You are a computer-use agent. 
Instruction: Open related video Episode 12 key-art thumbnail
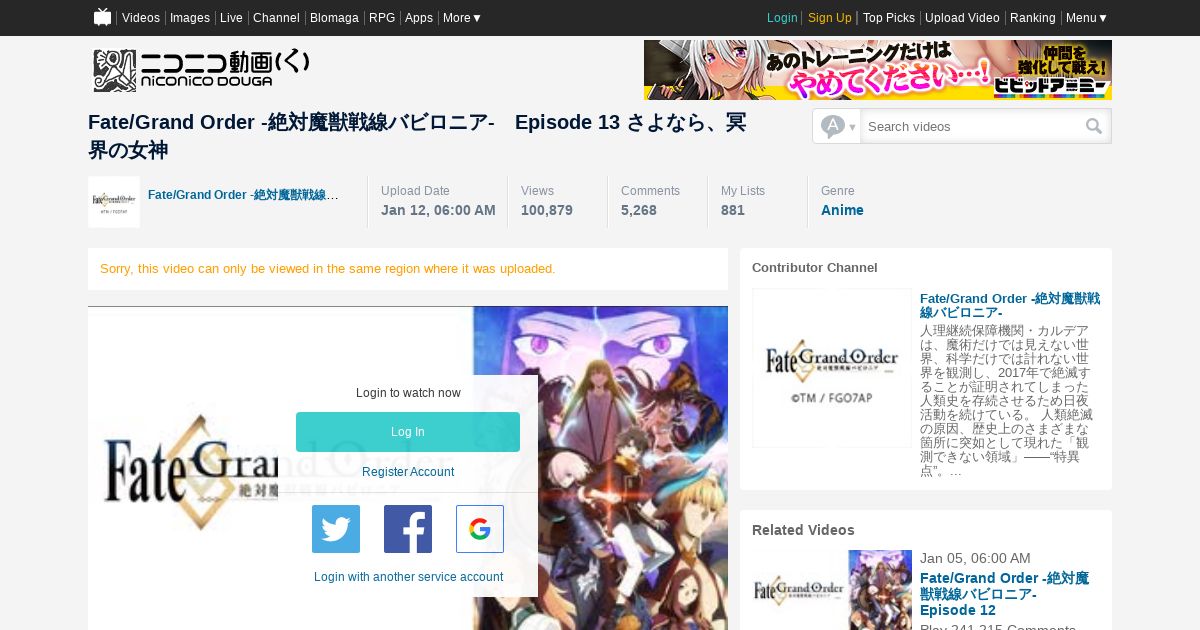coord(880,590)
